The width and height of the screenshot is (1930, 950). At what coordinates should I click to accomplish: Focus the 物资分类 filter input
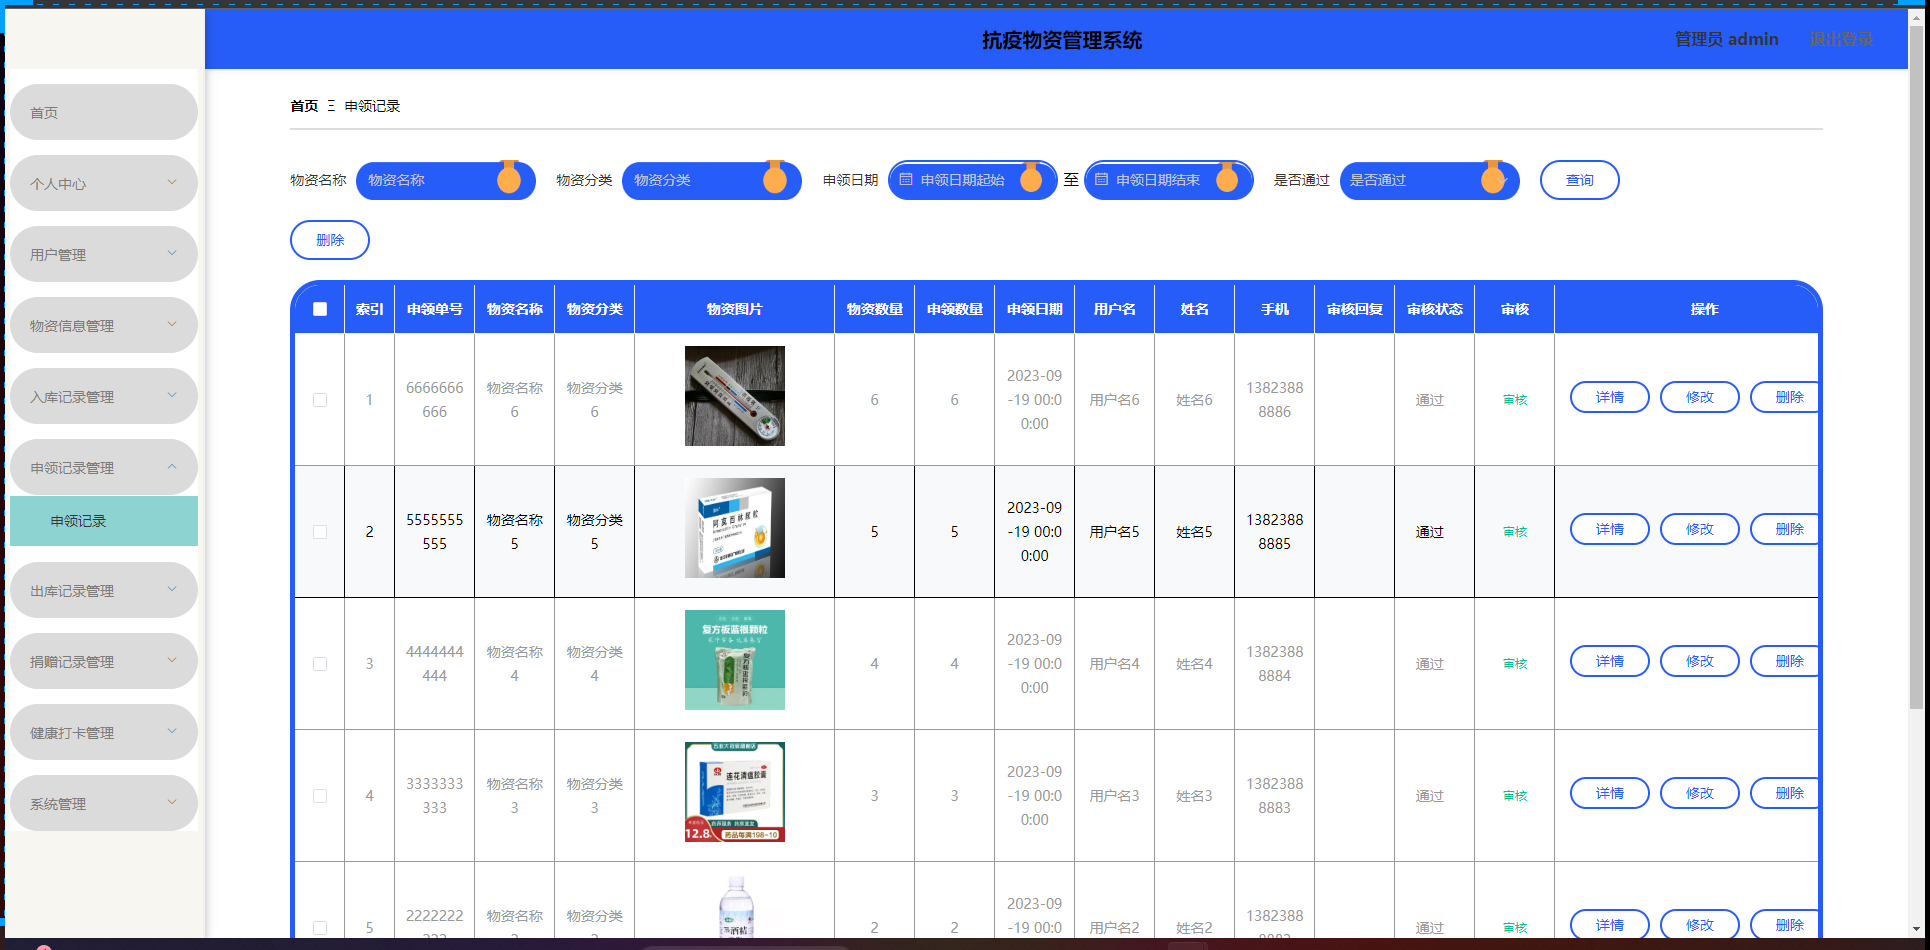(x=711, y=180)
